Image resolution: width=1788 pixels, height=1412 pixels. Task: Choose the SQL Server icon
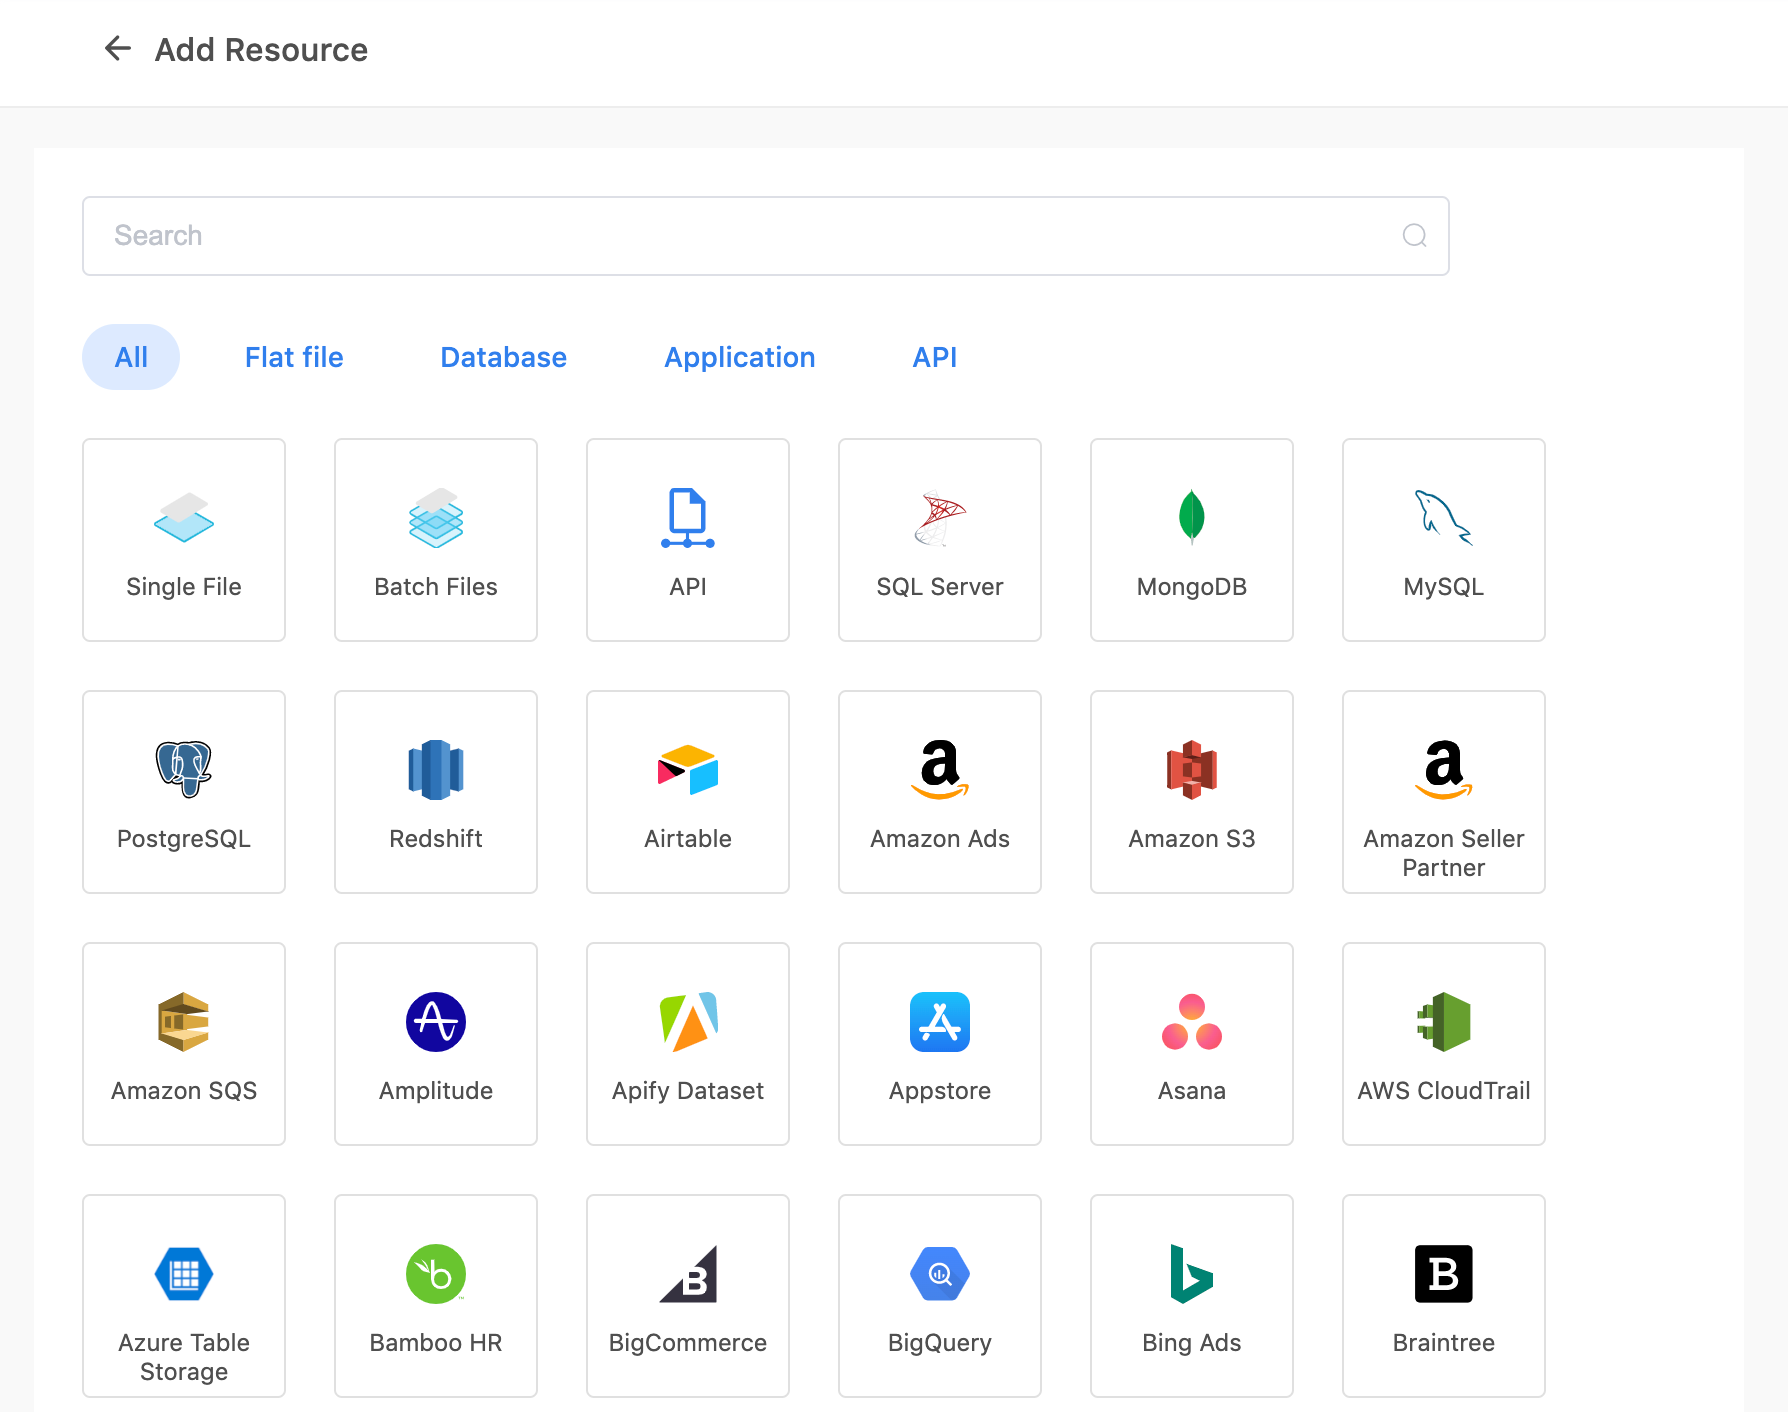pos(940,518)
